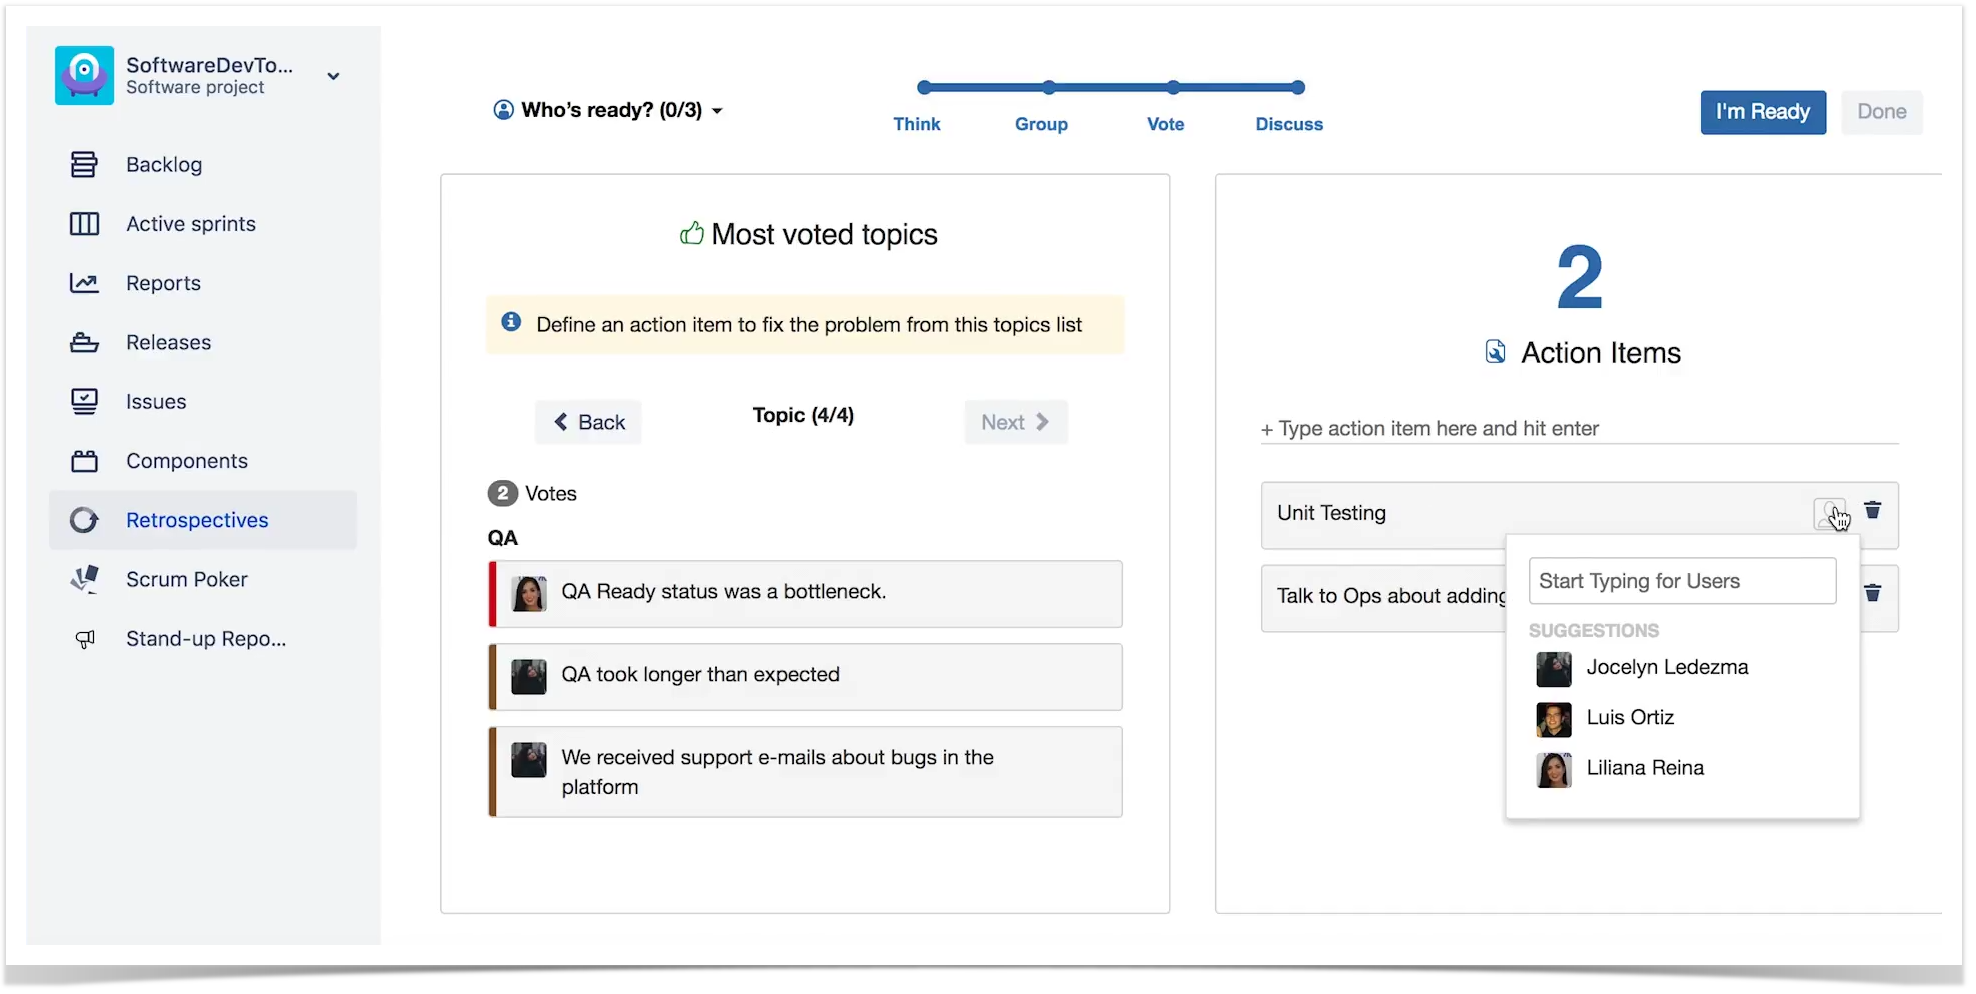This screenshot has width=1976, height=994.
Task: Select the 'QA Ready status was a bottleneck.' card
Action: click(805, 594)
